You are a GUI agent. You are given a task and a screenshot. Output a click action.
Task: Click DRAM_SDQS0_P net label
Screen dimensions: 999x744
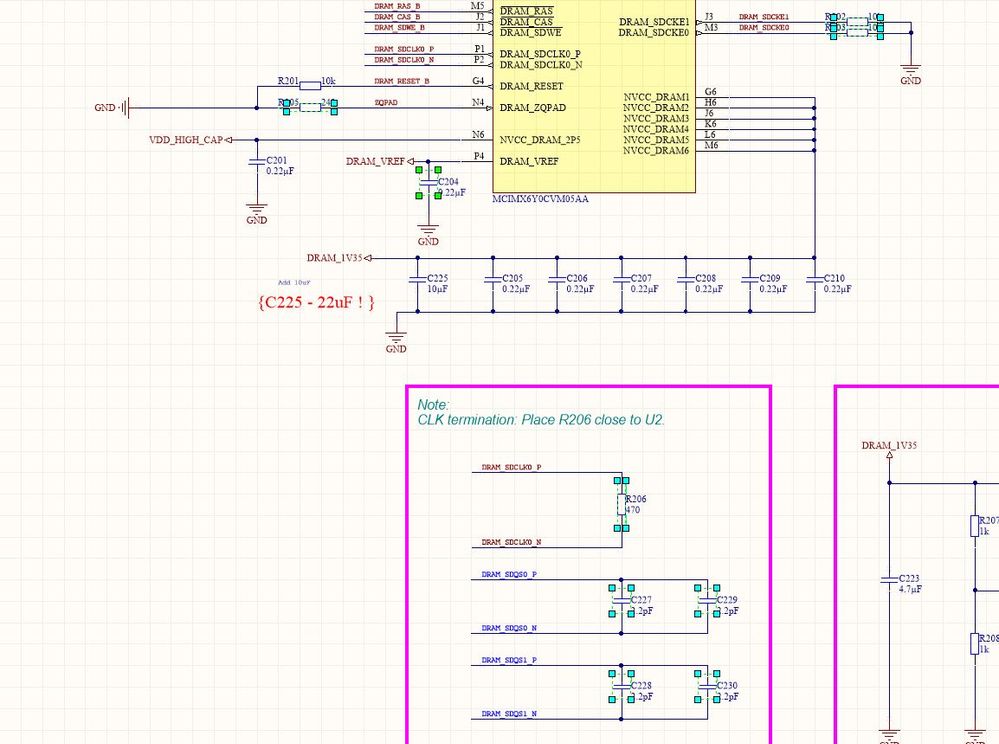tap(509, 574)
